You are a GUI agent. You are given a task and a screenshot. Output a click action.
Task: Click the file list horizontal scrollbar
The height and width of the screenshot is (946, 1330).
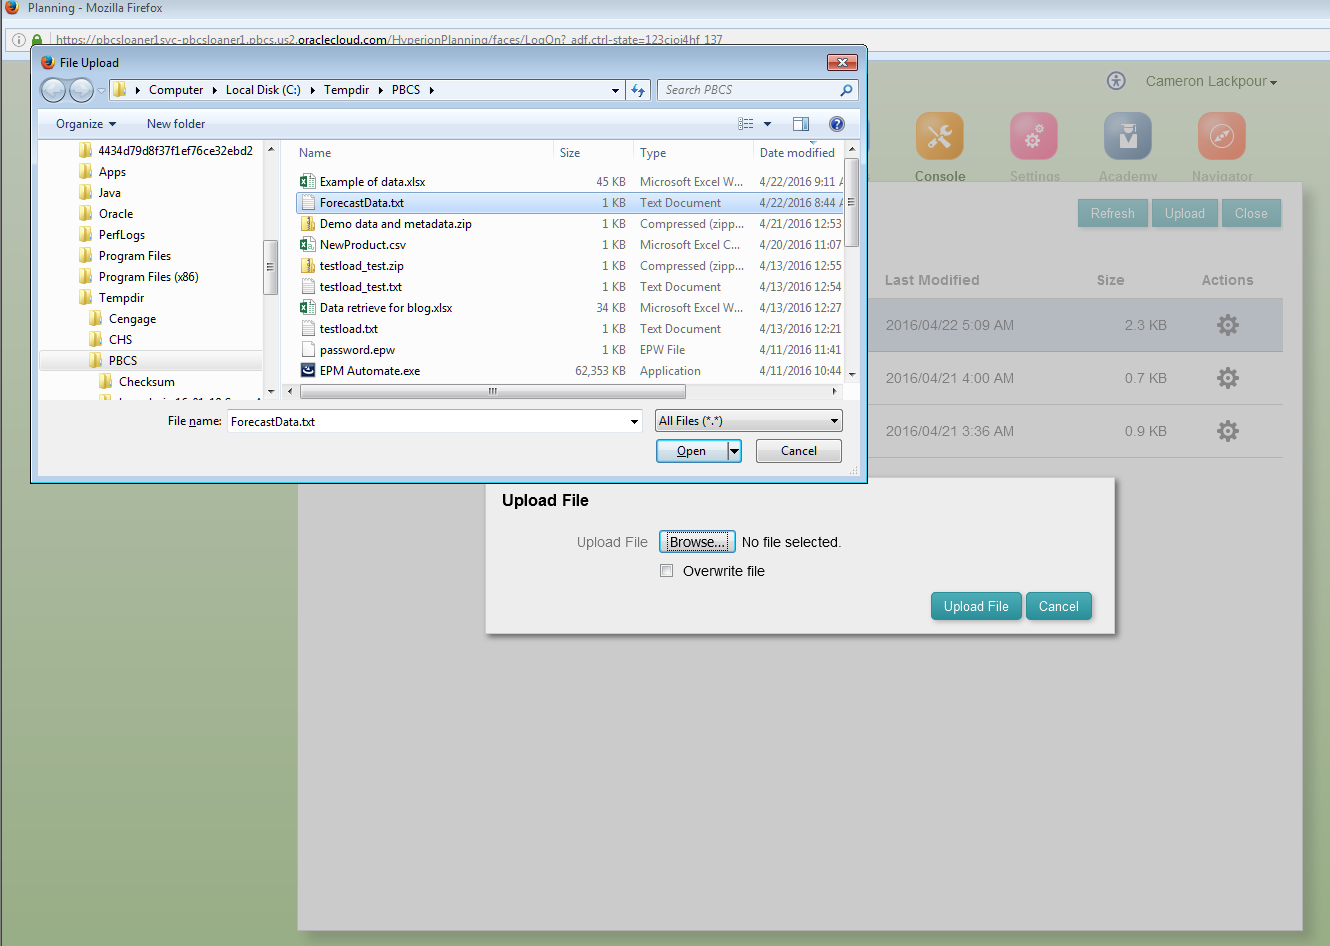(493, 391)
